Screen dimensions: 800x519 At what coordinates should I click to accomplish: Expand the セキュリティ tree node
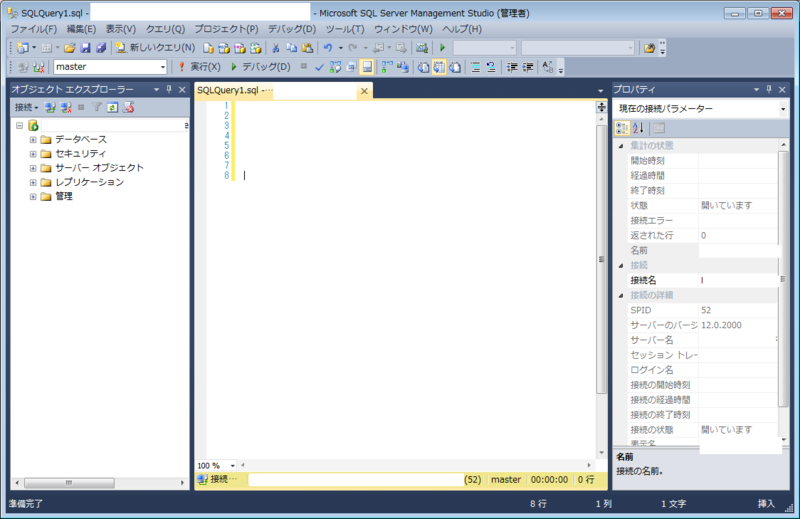click(33, 154)
